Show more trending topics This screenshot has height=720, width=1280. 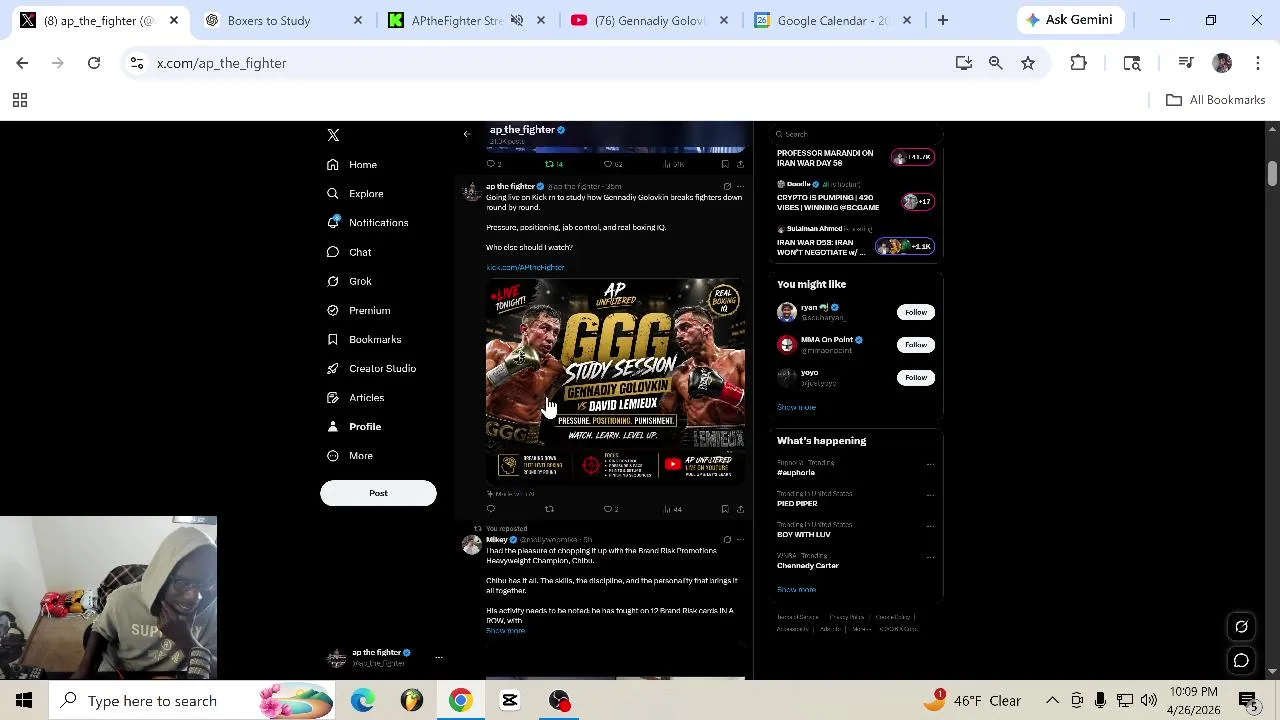[x=796, y=590]
